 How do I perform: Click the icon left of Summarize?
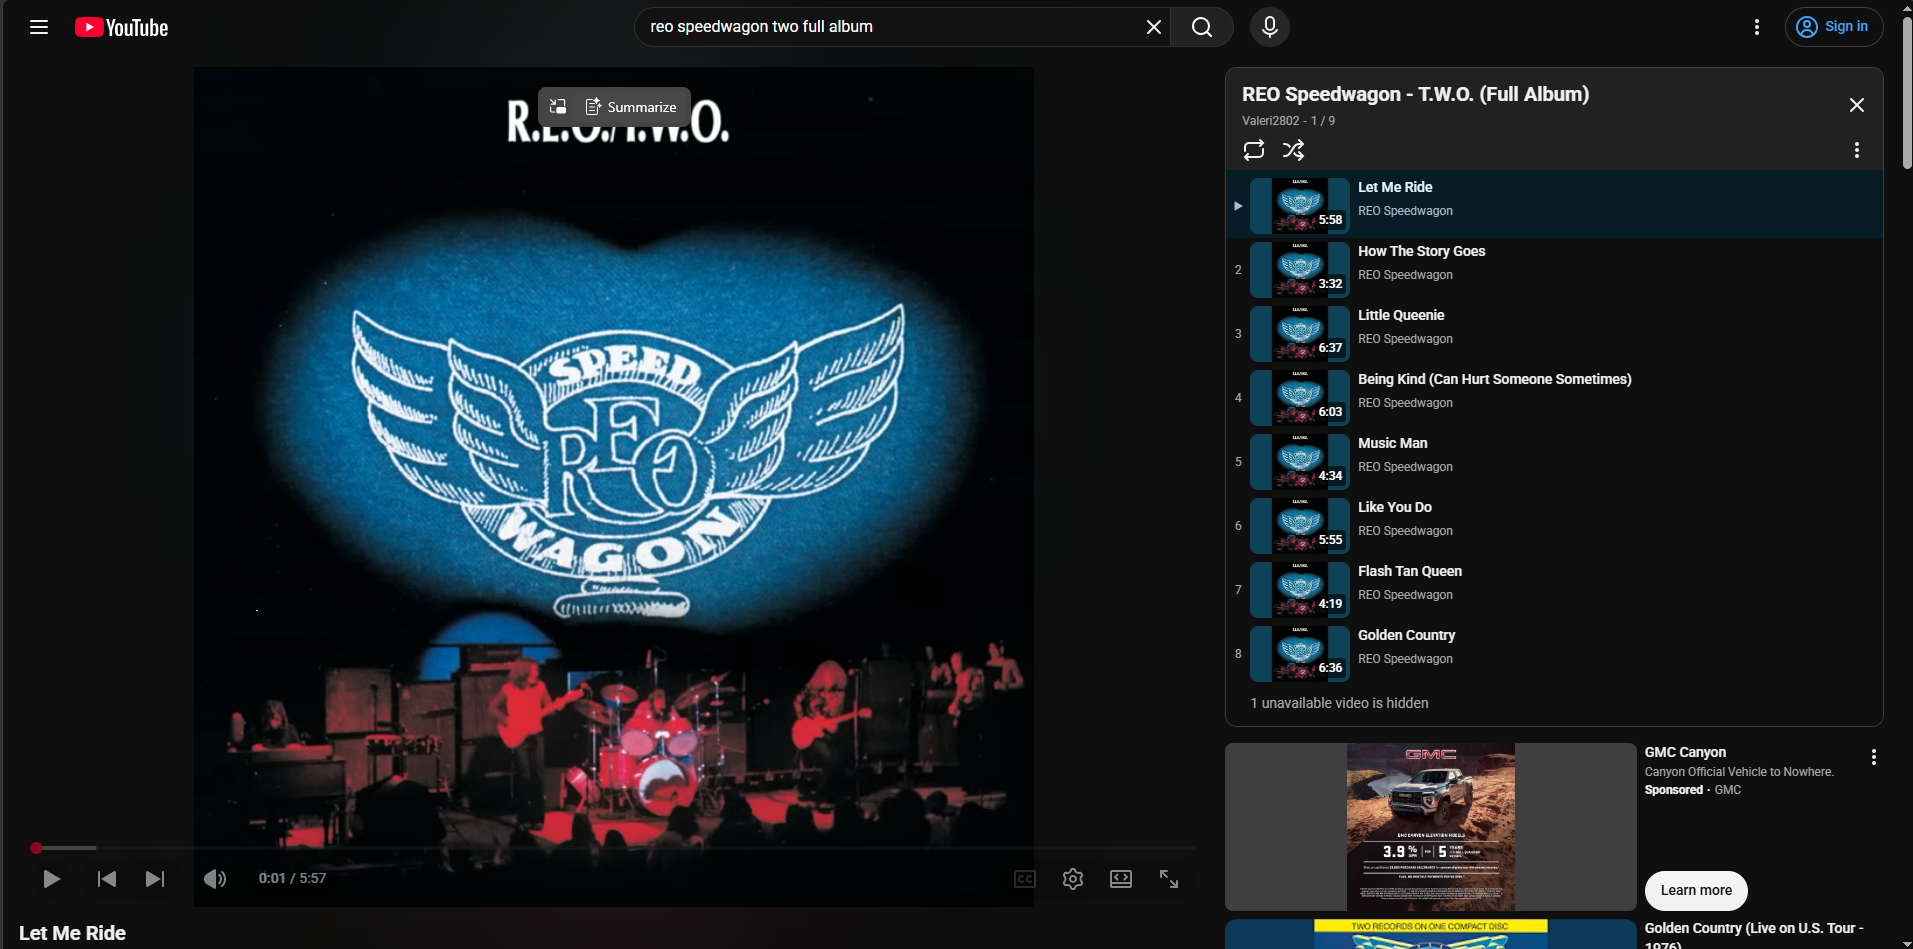click(558, 107)
